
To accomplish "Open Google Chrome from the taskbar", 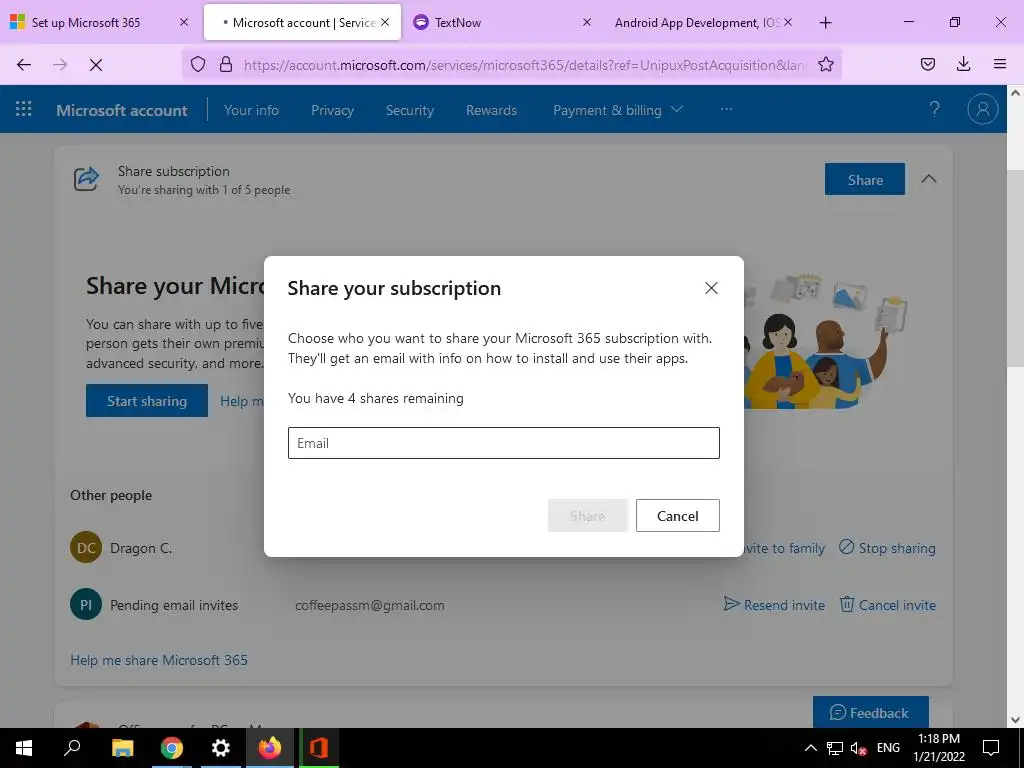I will [172, 748].
